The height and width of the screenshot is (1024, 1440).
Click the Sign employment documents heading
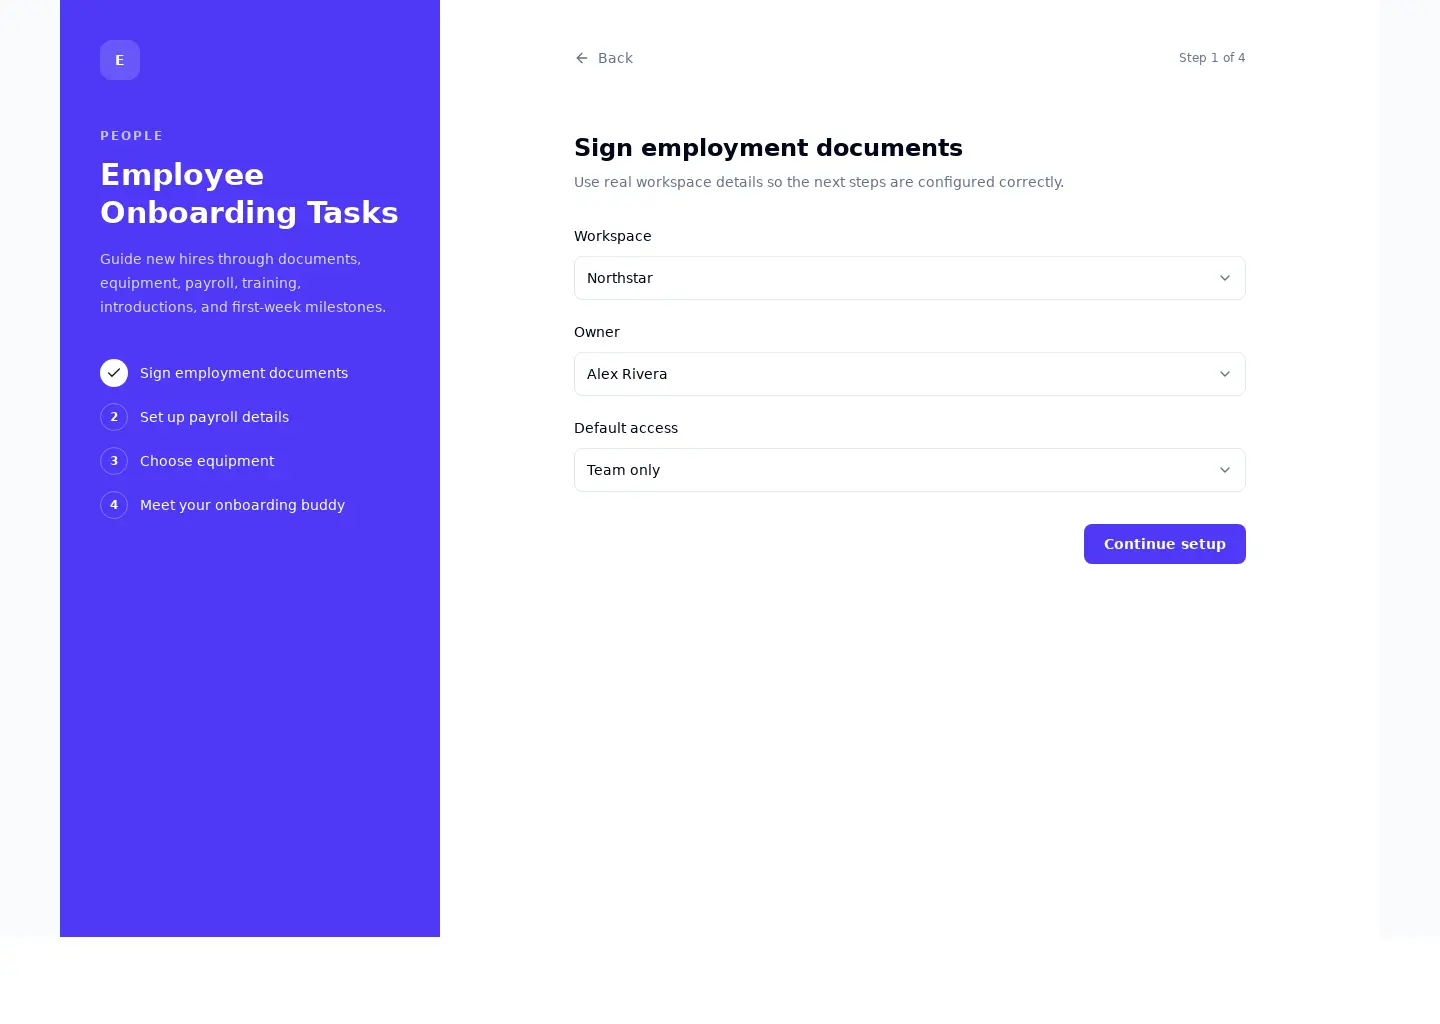click(768, 148)
